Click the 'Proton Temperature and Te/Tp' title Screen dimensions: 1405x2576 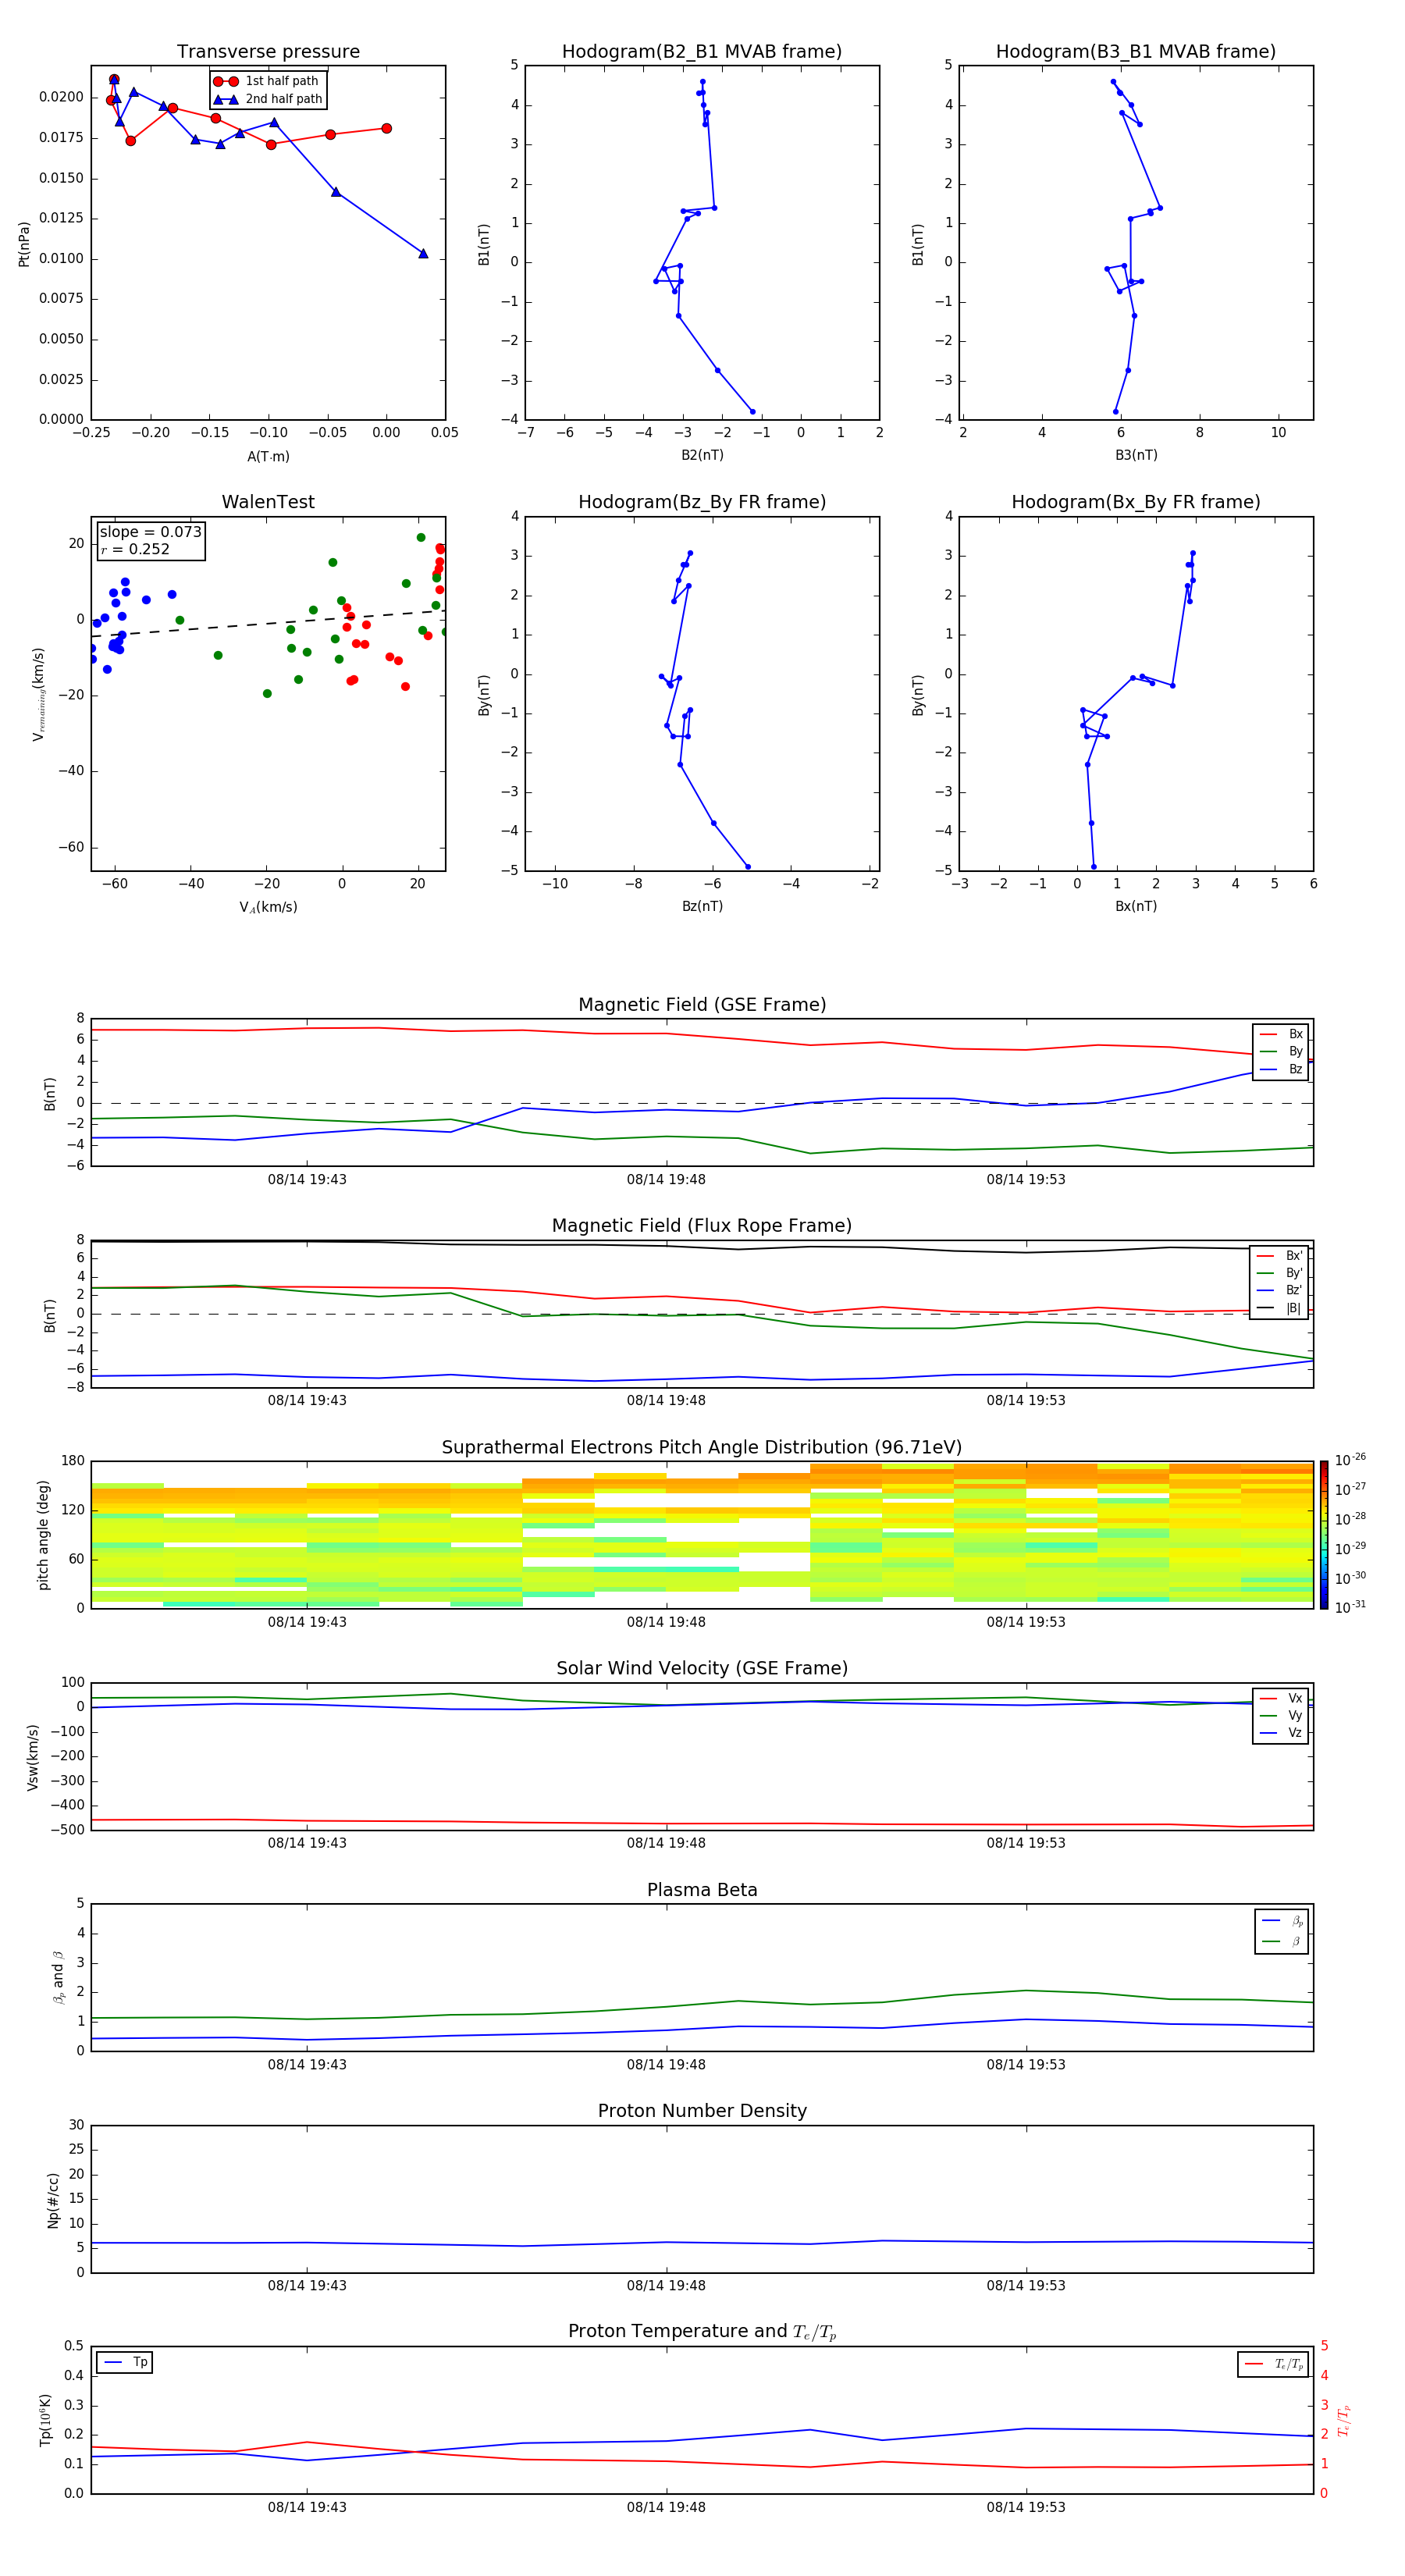(702, 2332)
